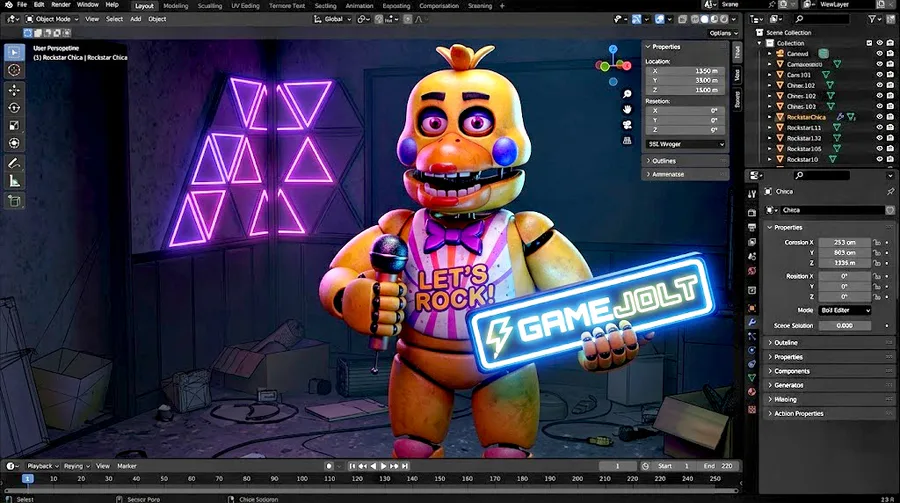Select the Transform tool
Viewport: 900px width, 503px height.
click(14, 143)
